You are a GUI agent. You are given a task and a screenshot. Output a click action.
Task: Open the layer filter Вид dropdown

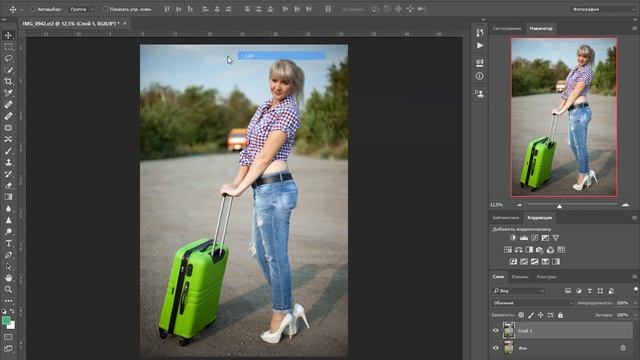(518, 291)
